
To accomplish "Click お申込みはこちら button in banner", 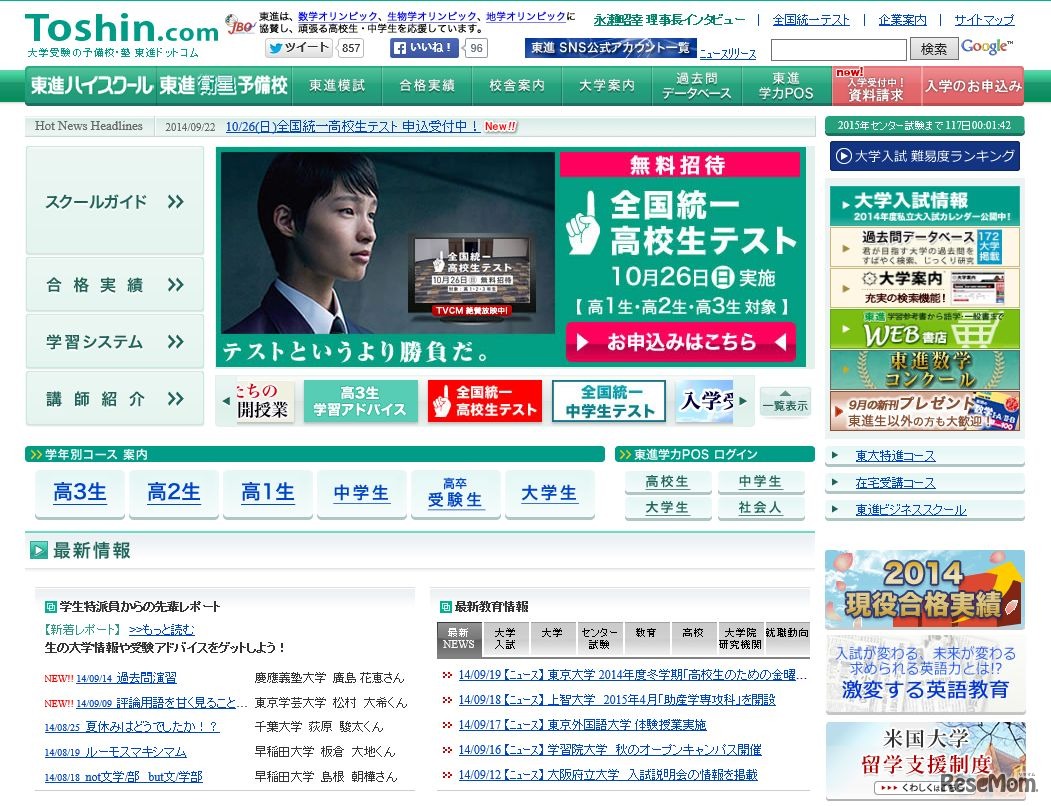I will pos(680,342).
